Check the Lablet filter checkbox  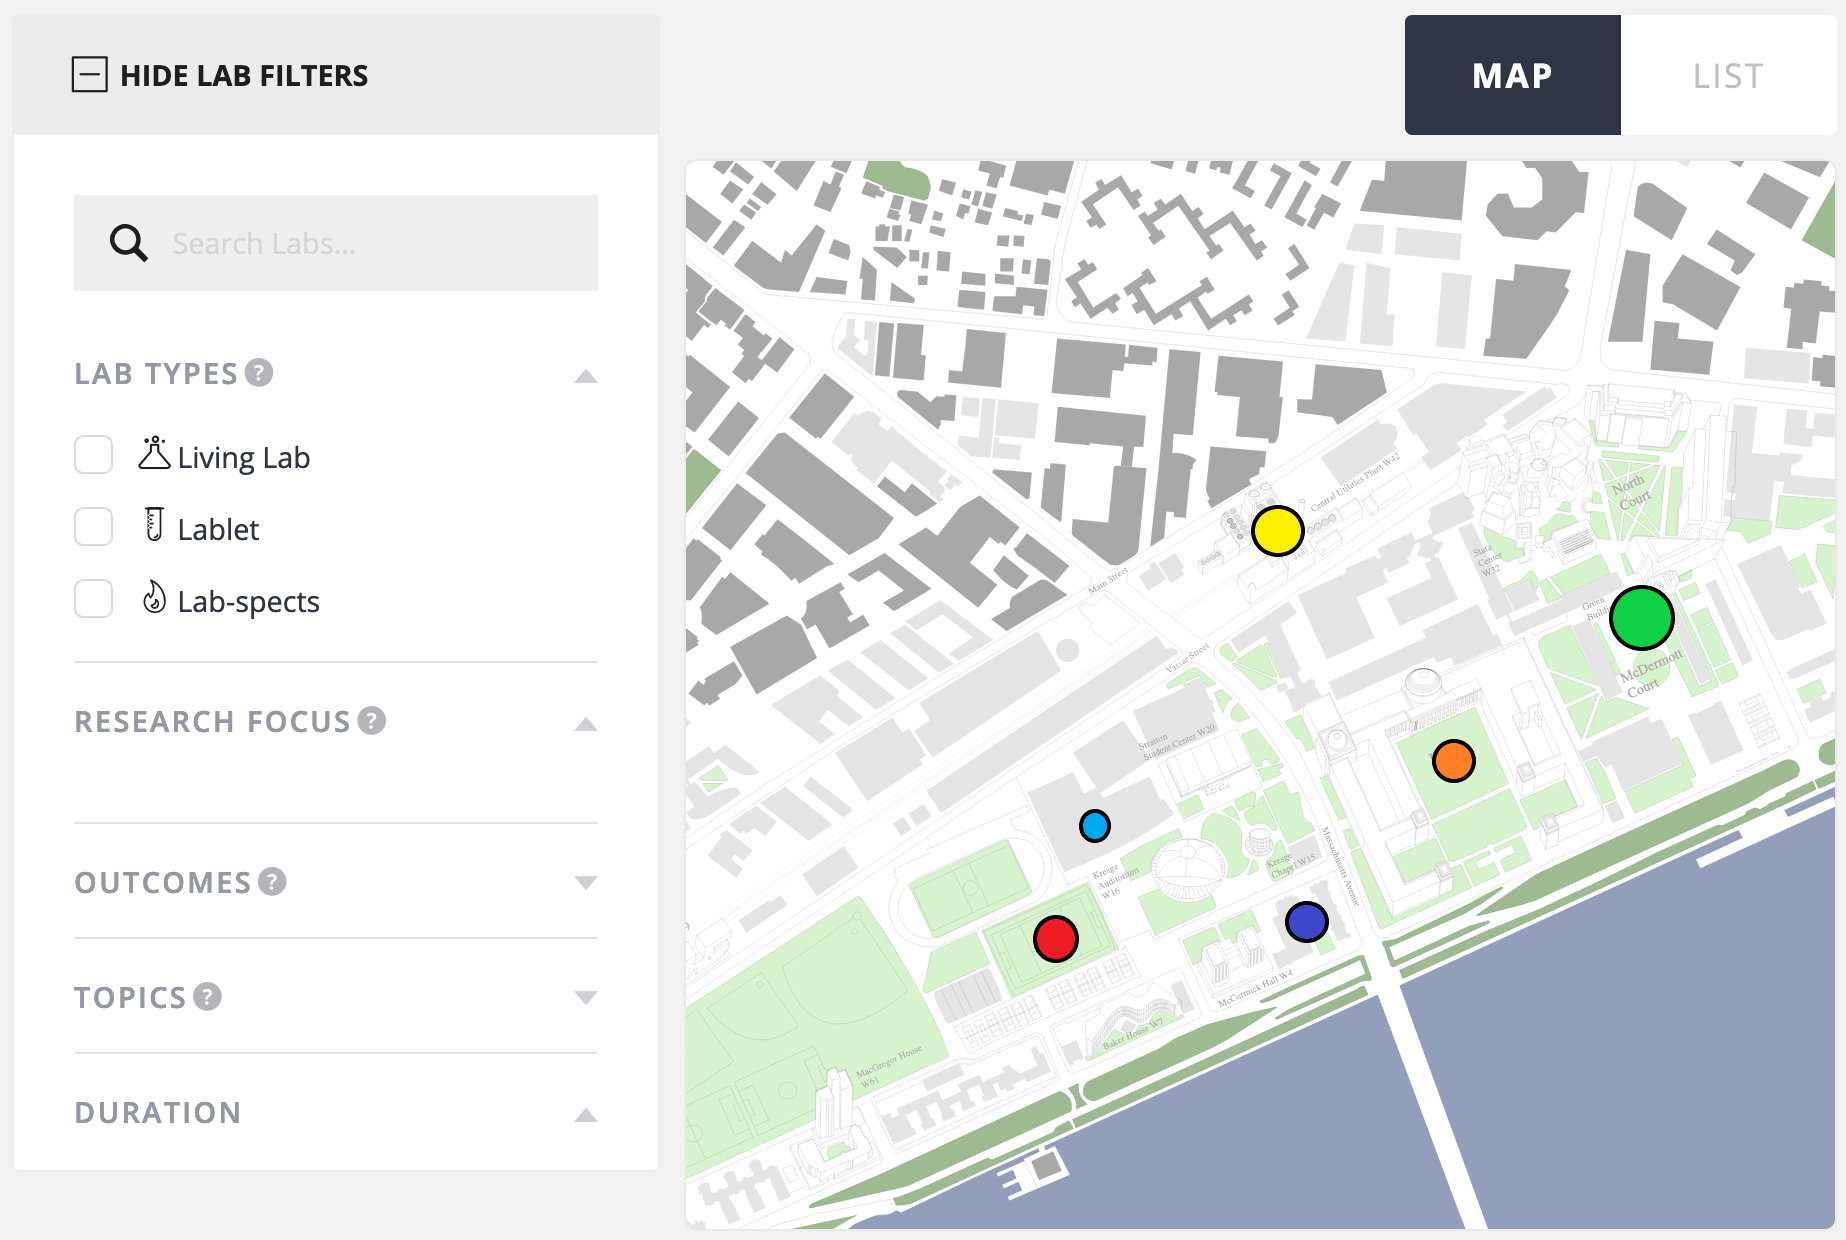click(93, 527)
